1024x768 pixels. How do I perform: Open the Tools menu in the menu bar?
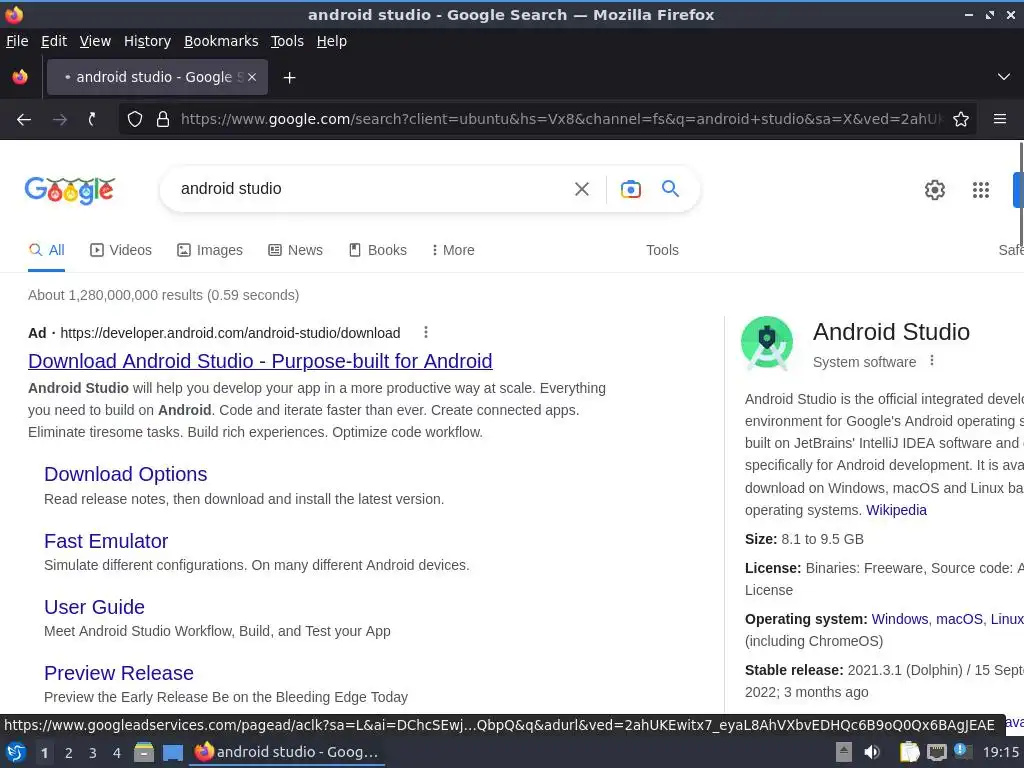(x=287, y=41)
